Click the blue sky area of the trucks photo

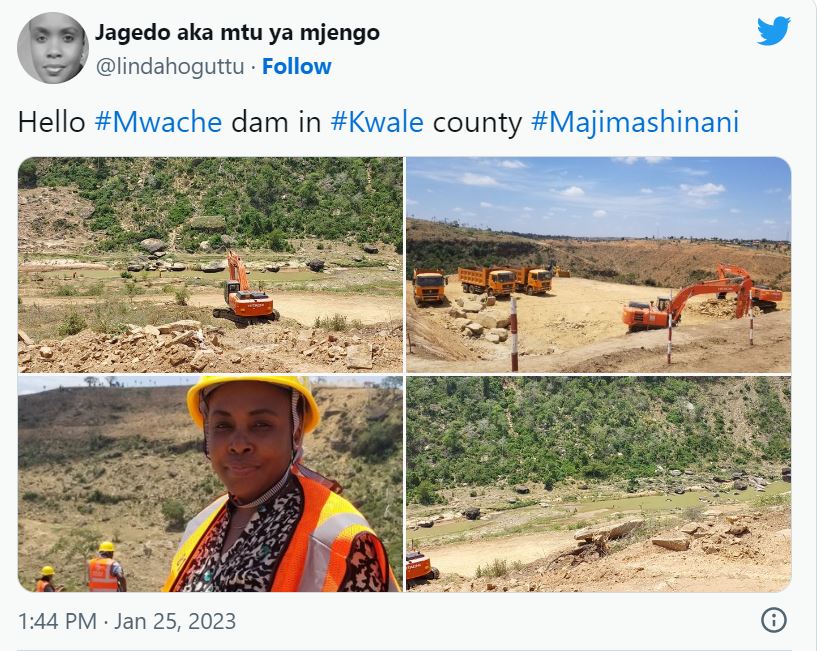coord(598,193)
